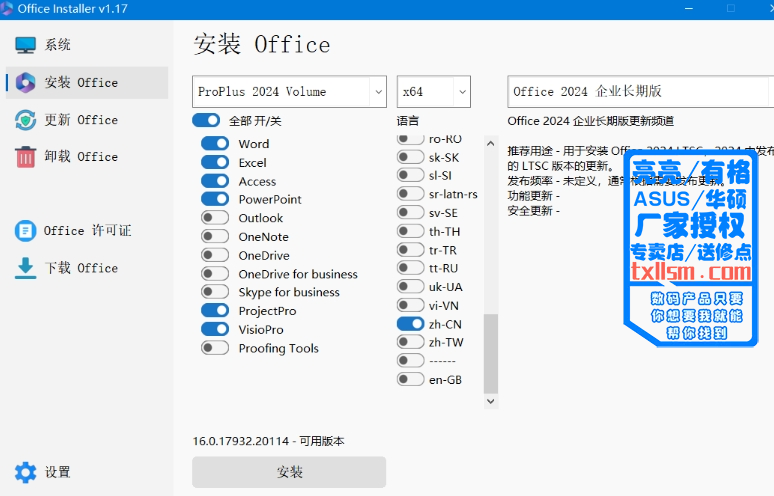Turn on the OneDrive toggle

coord(215,255)
